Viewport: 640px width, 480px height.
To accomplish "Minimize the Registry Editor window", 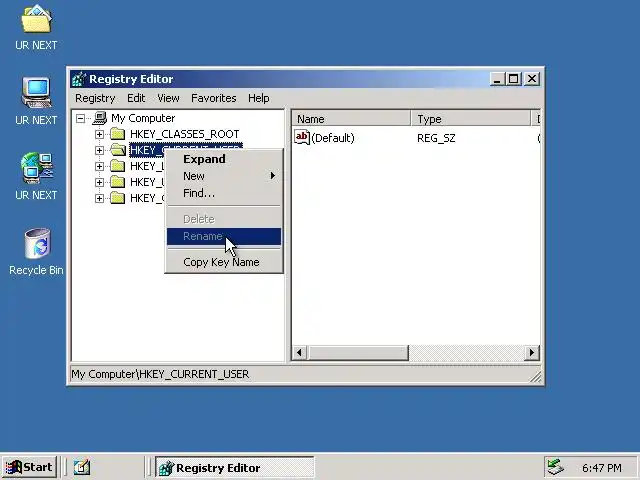I will coord(498,79).
